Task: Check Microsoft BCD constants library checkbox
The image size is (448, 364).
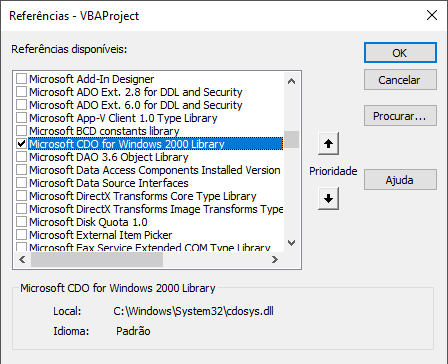Action: [x=22, y=131]
